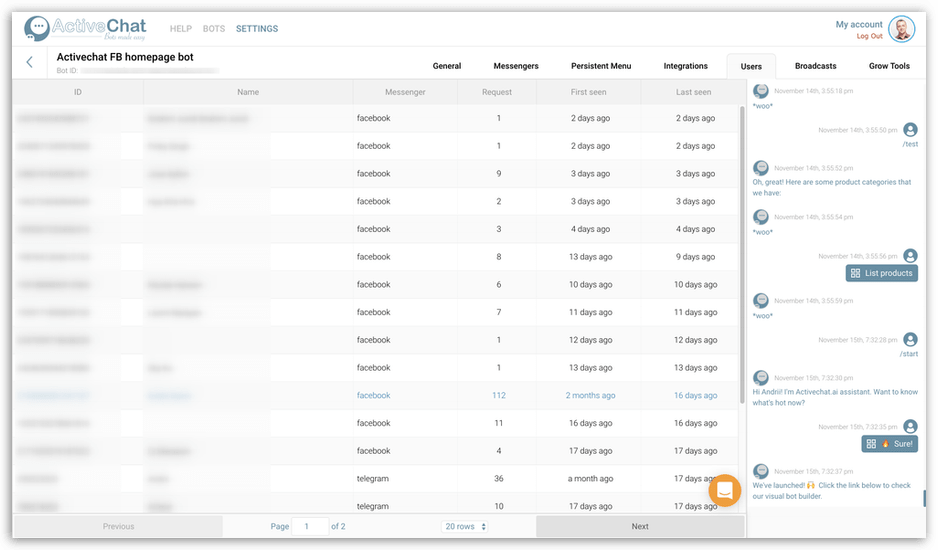
Task: Click user avatar beside /start message
Action: tap(910, 339)
